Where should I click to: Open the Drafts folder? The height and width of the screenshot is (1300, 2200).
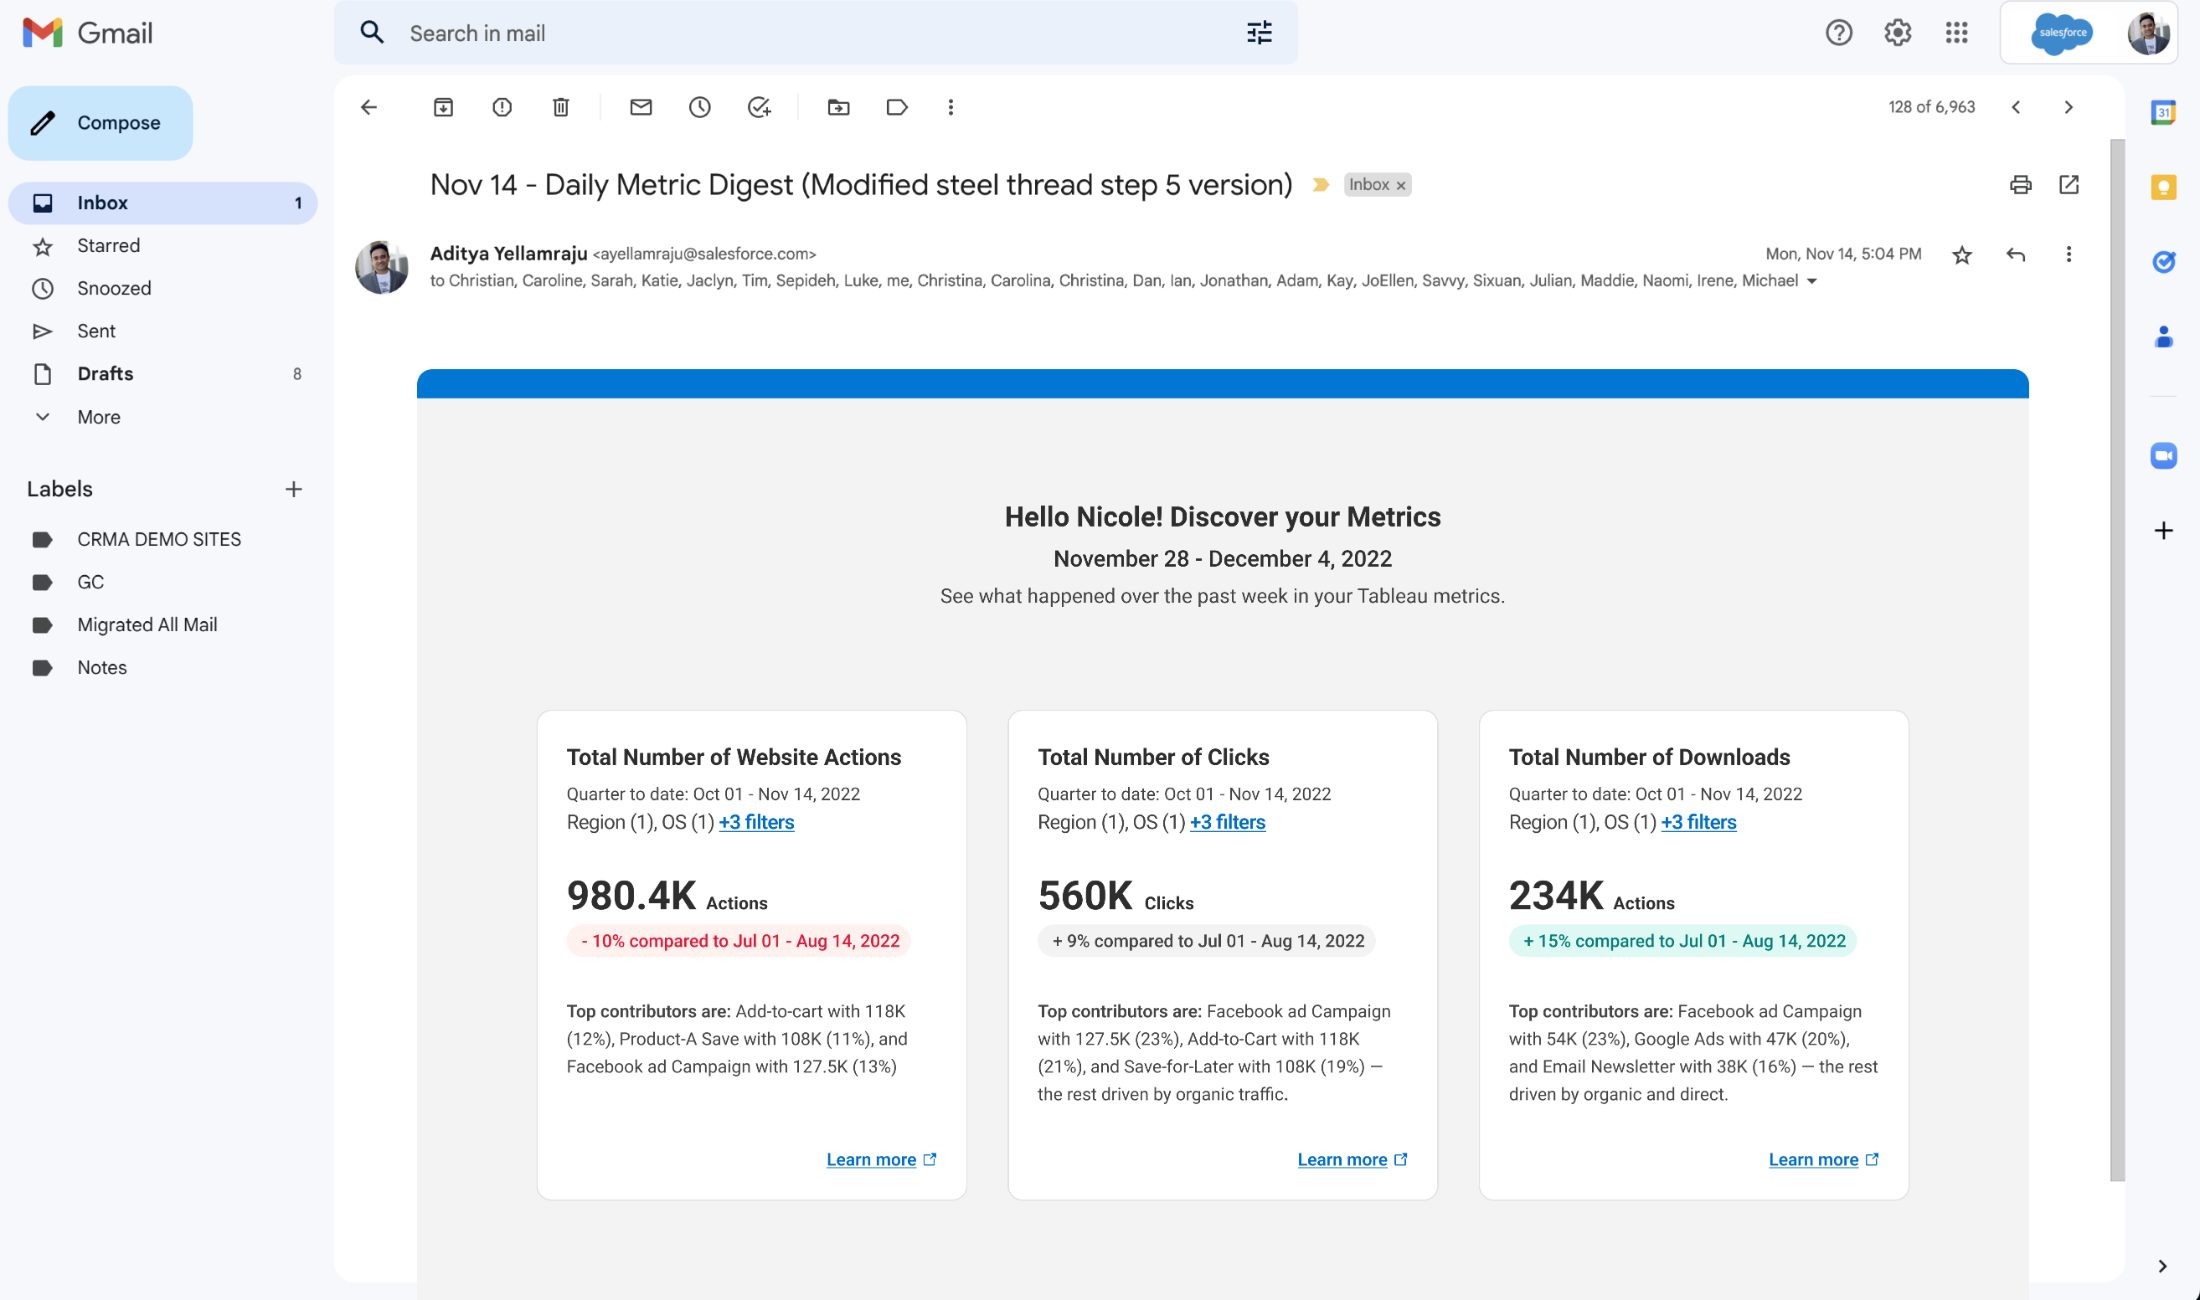click(163, 374)
